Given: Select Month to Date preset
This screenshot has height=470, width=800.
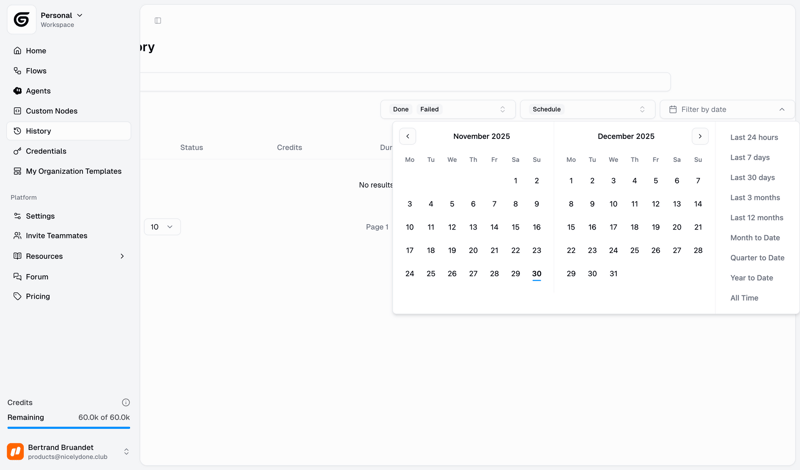Looking at the screenshot, I should click(755, 238).
